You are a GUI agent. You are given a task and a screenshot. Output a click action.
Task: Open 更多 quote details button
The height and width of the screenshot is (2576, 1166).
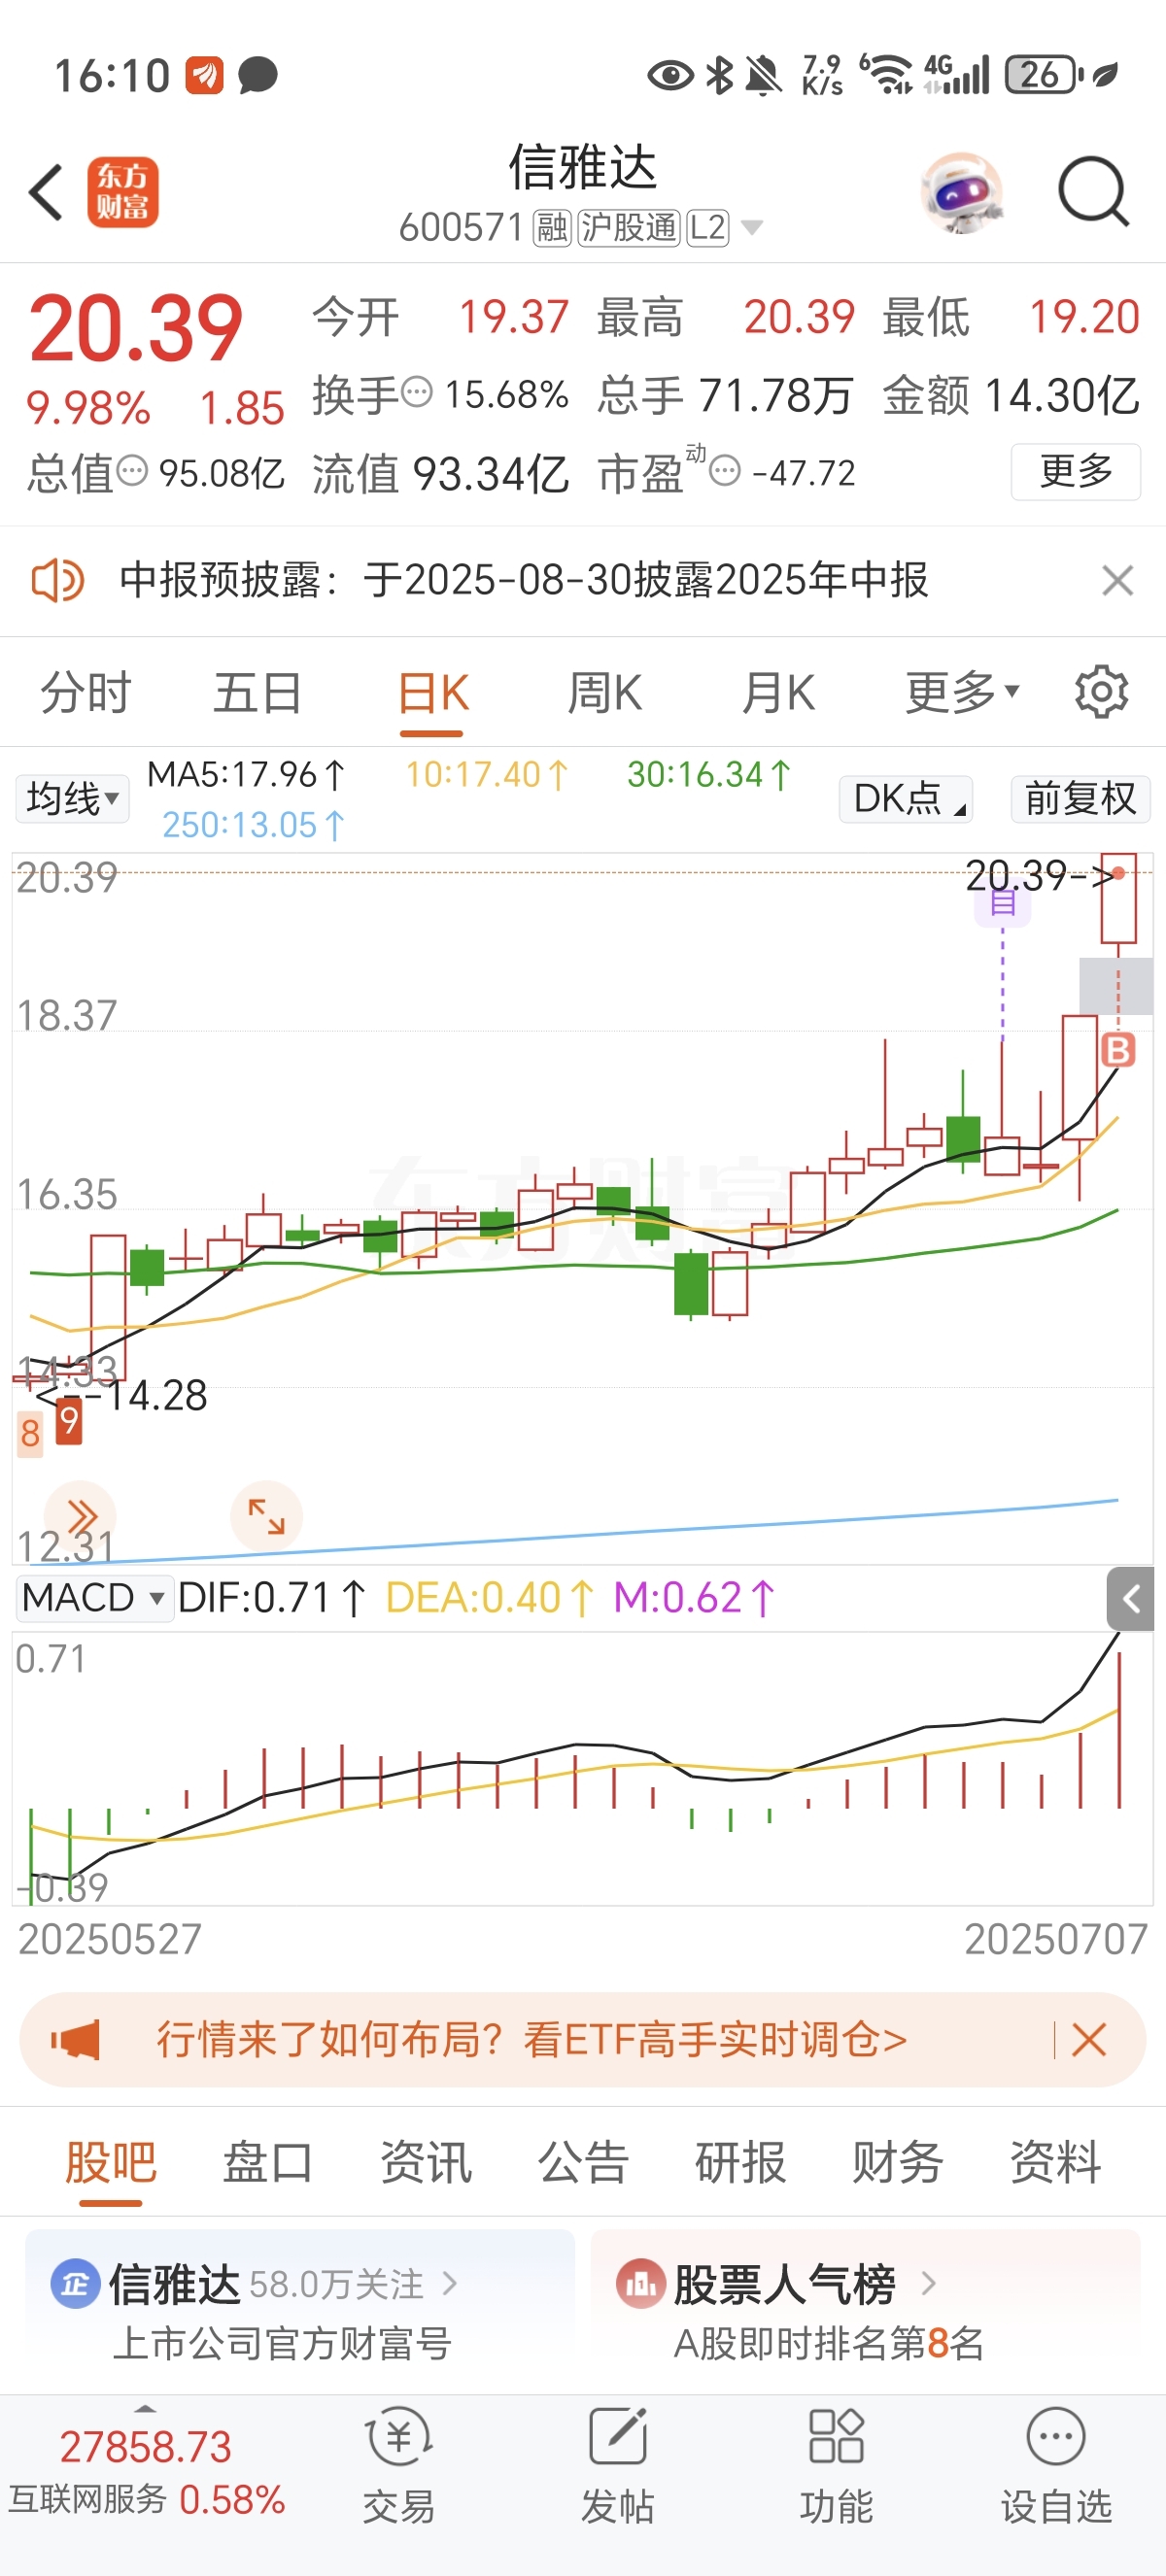[x=1075, y=471]
